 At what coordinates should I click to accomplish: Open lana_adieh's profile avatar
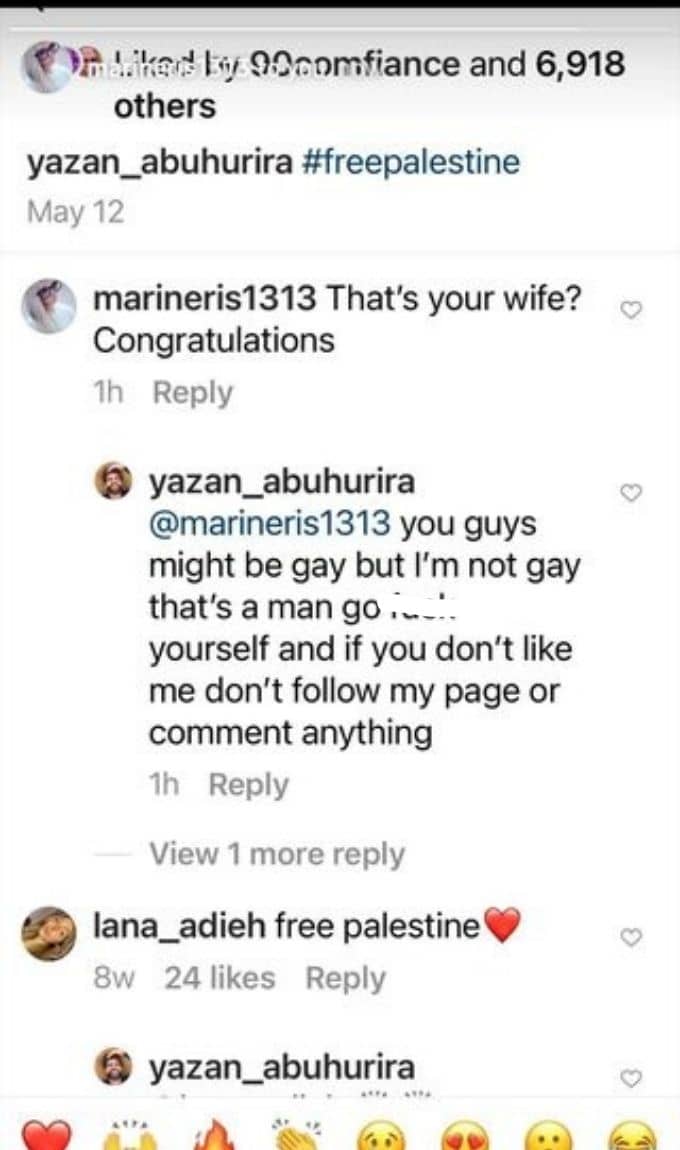tap(48, 934)
